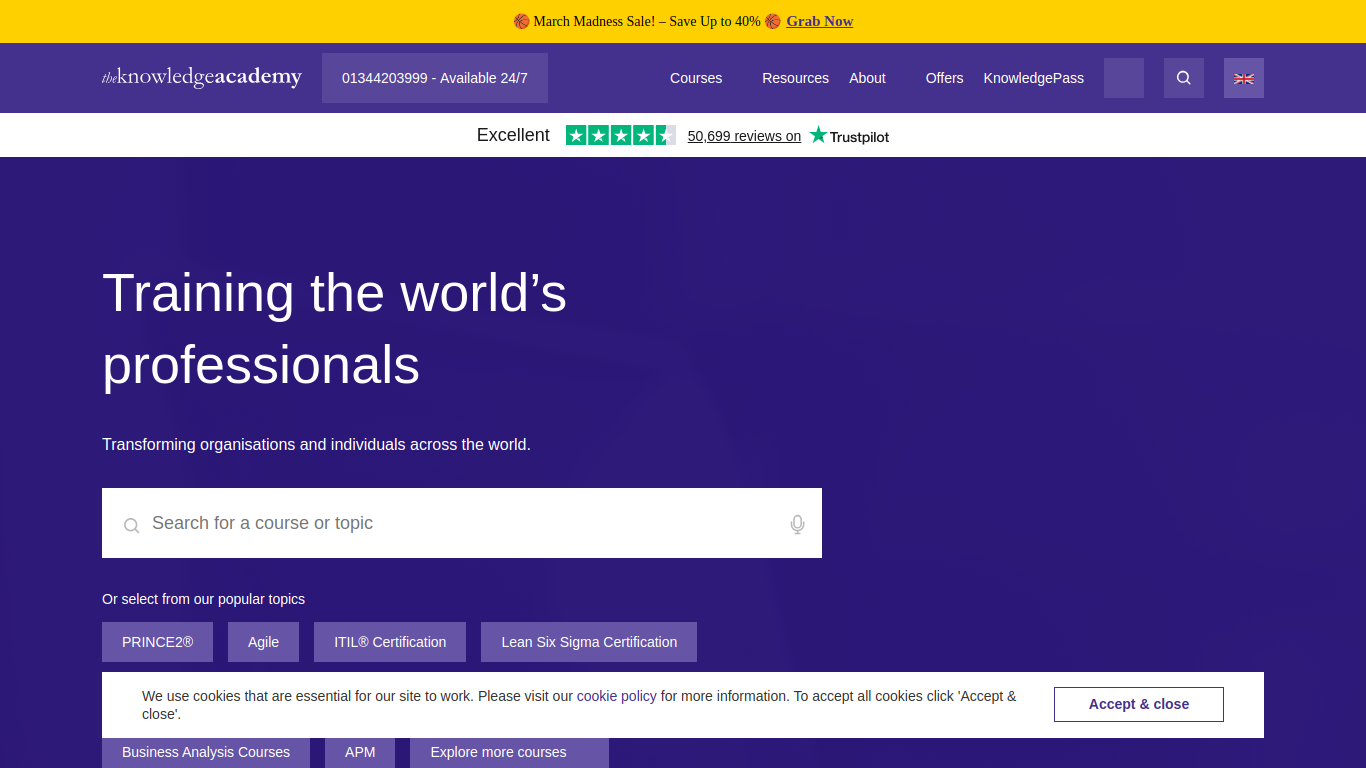Open the cookie policy link

coord(617,696)
